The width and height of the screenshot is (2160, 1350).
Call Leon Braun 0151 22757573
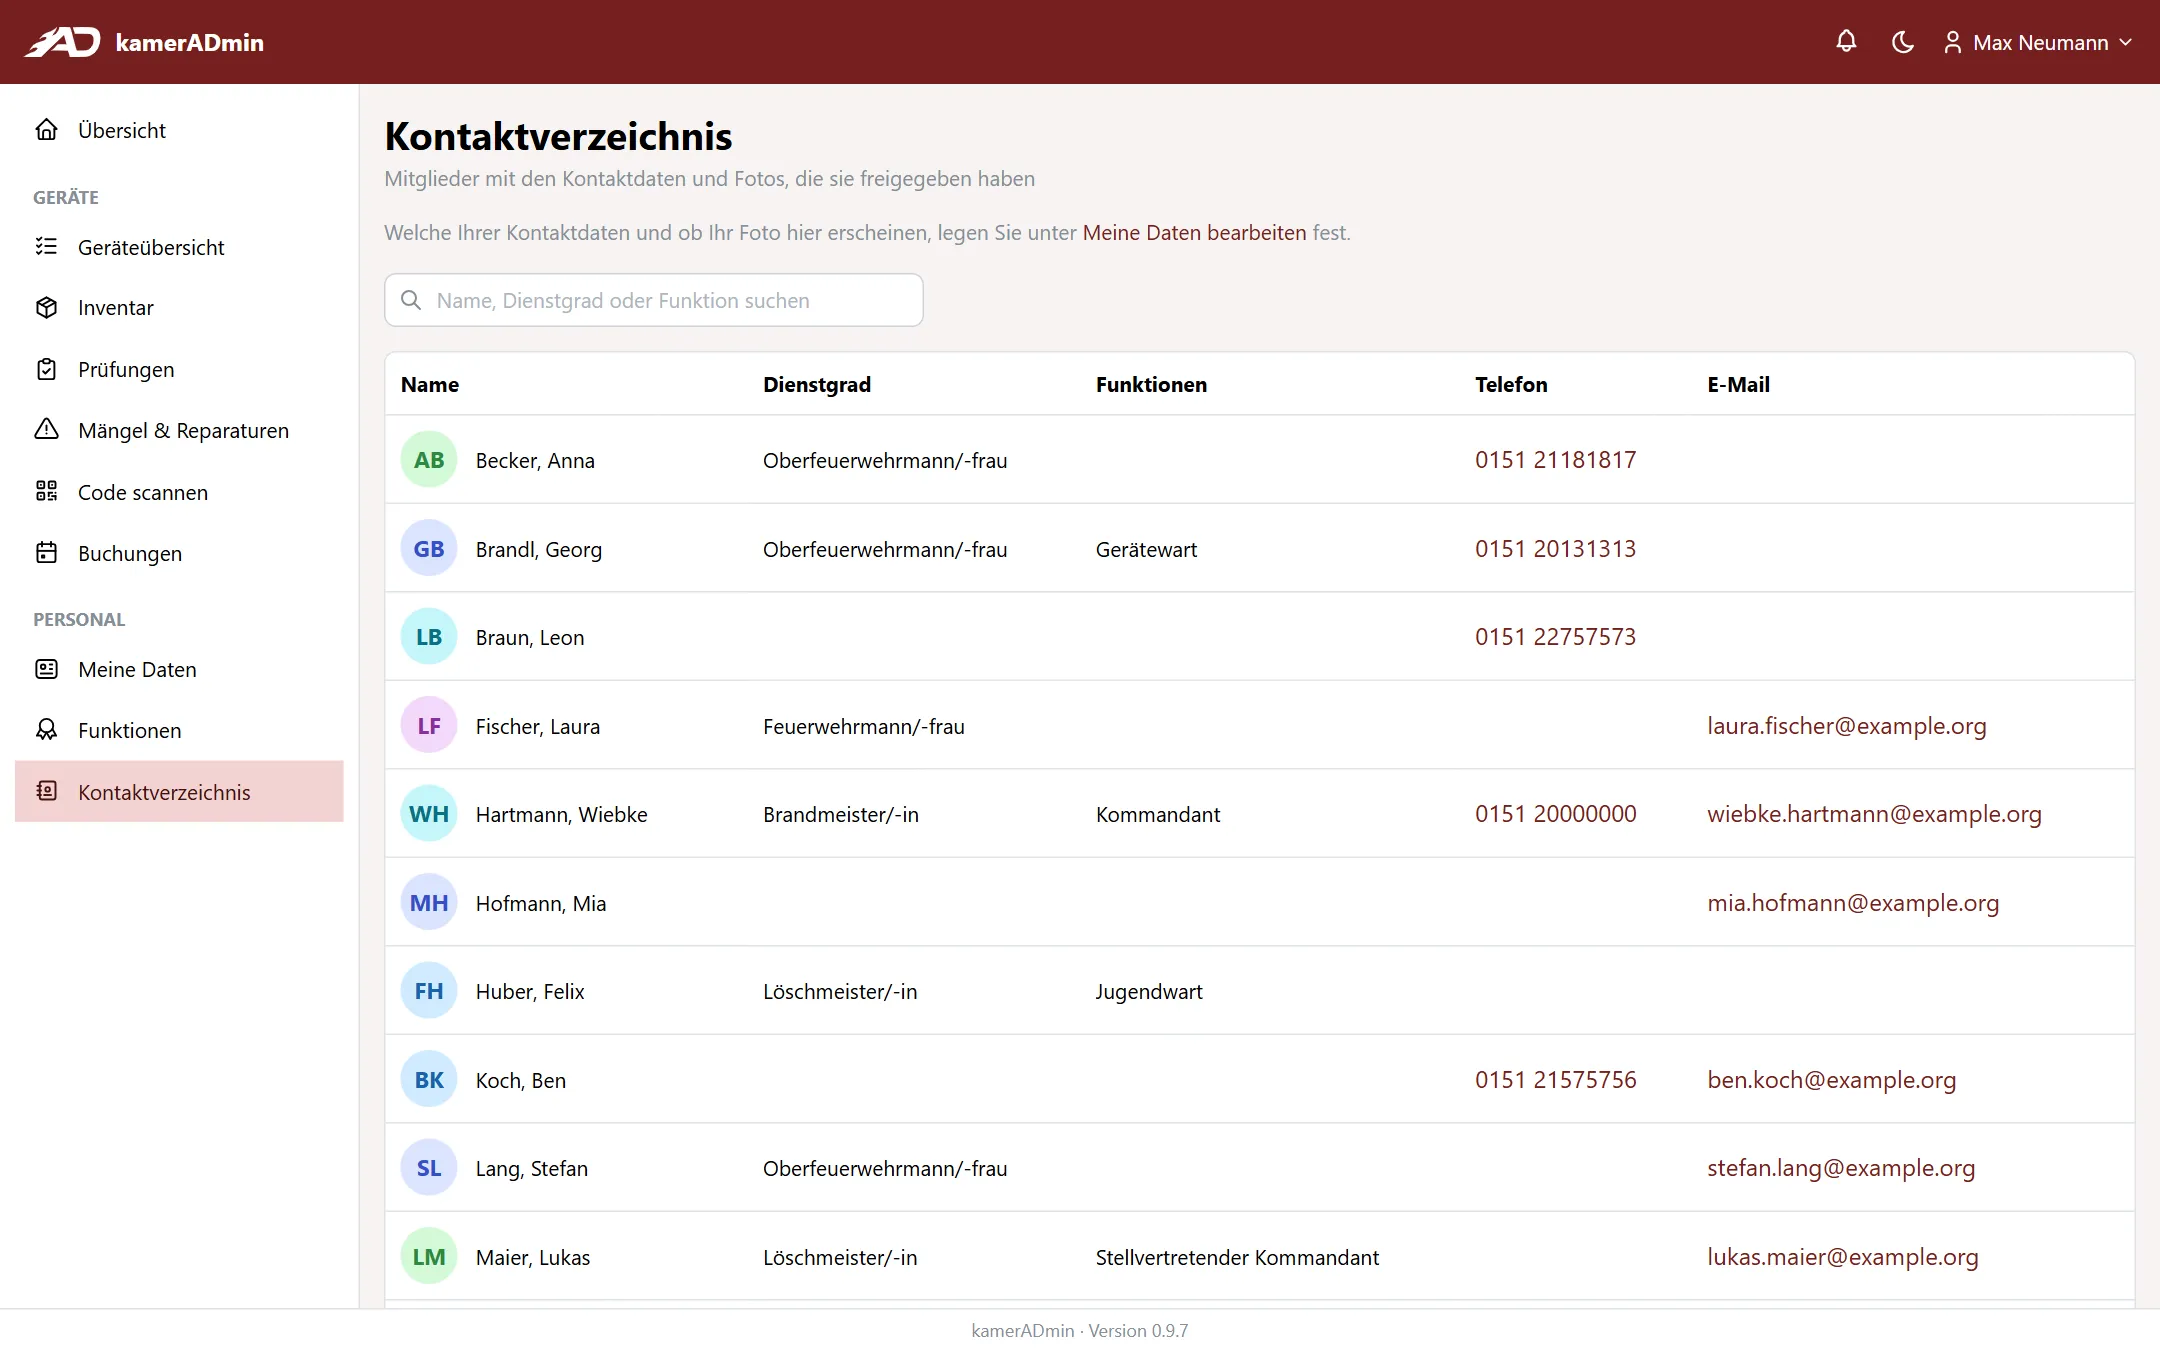1555,637
